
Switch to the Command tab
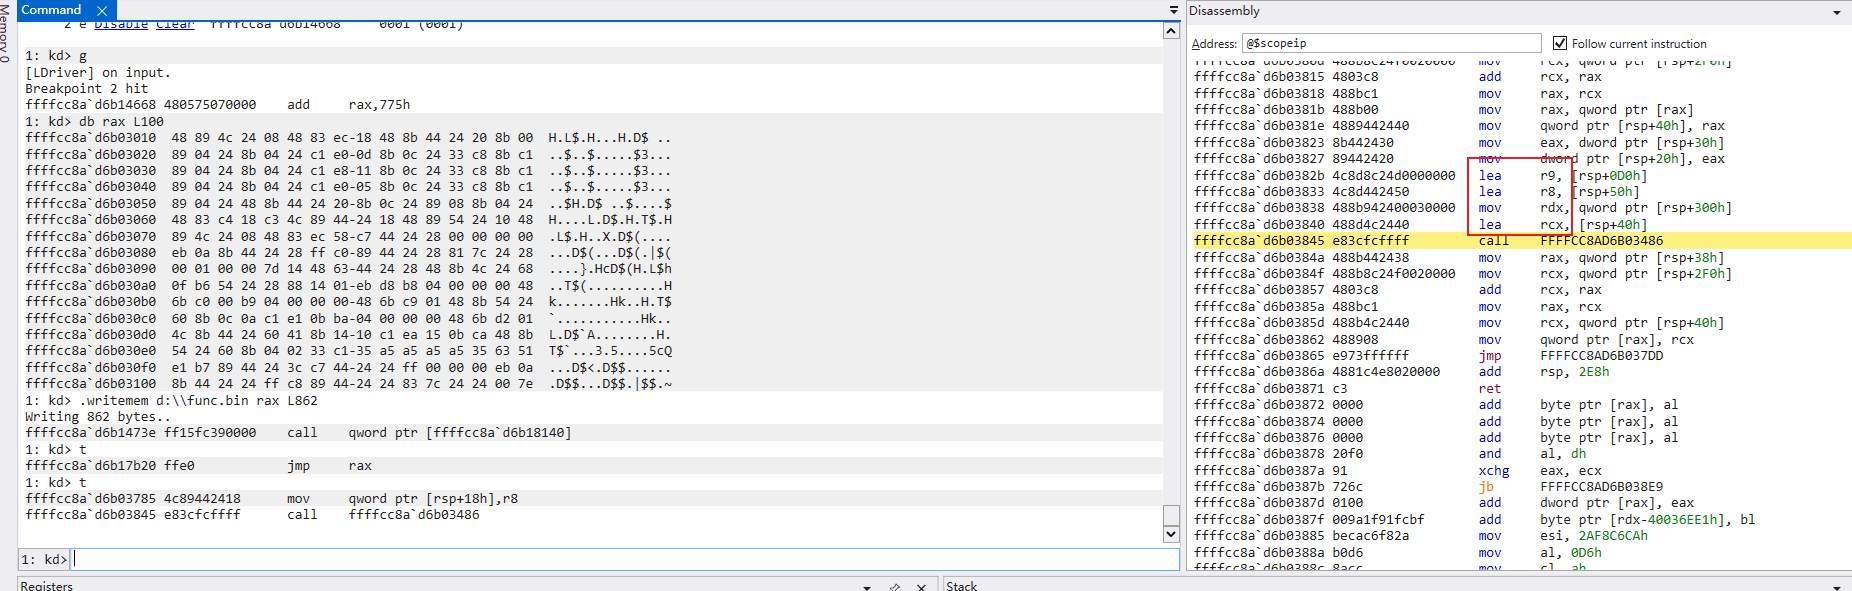(x=51, y=10)
